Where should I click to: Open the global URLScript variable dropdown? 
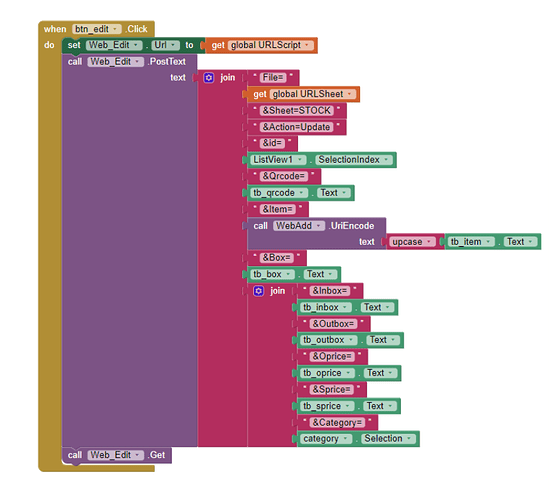[x=270, y=45]
